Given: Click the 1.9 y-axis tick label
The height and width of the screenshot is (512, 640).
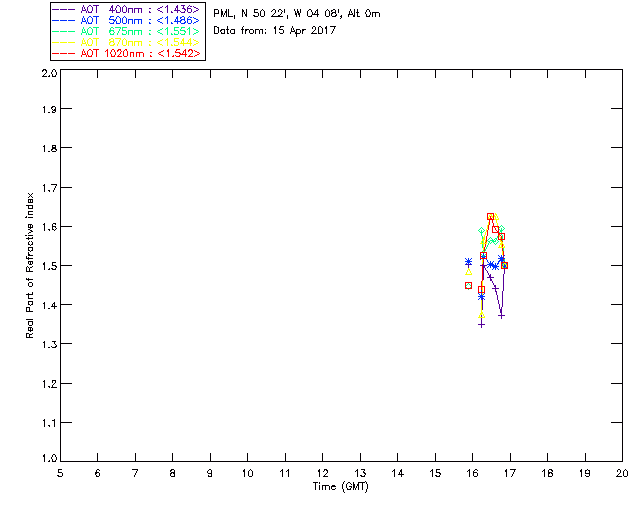Looking at the screenshot, I should click(x=49, y=109).
